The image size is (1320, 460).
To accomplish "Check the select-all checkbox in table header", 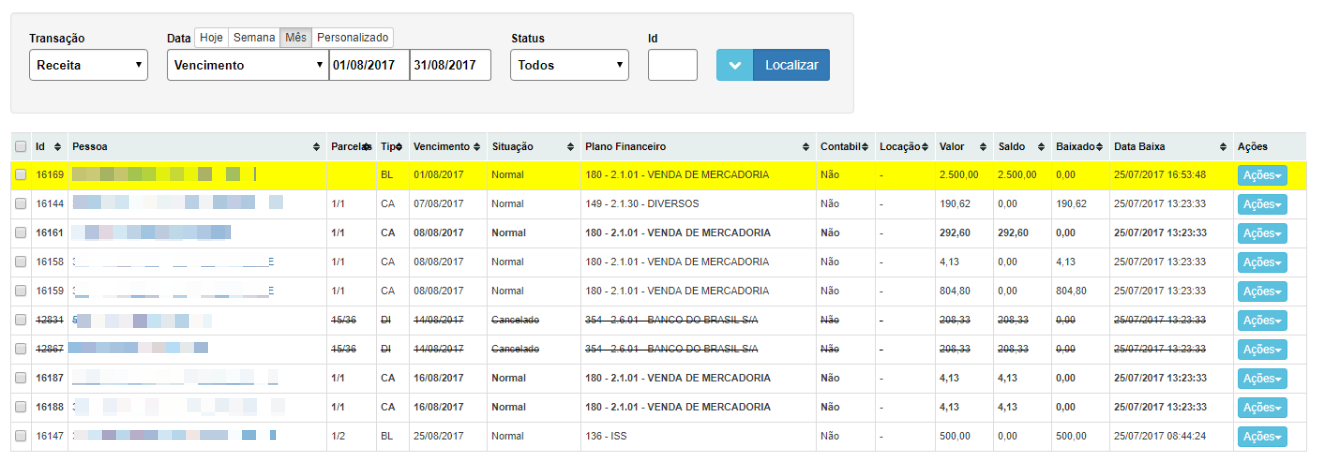I will click(x=21, y=147).
